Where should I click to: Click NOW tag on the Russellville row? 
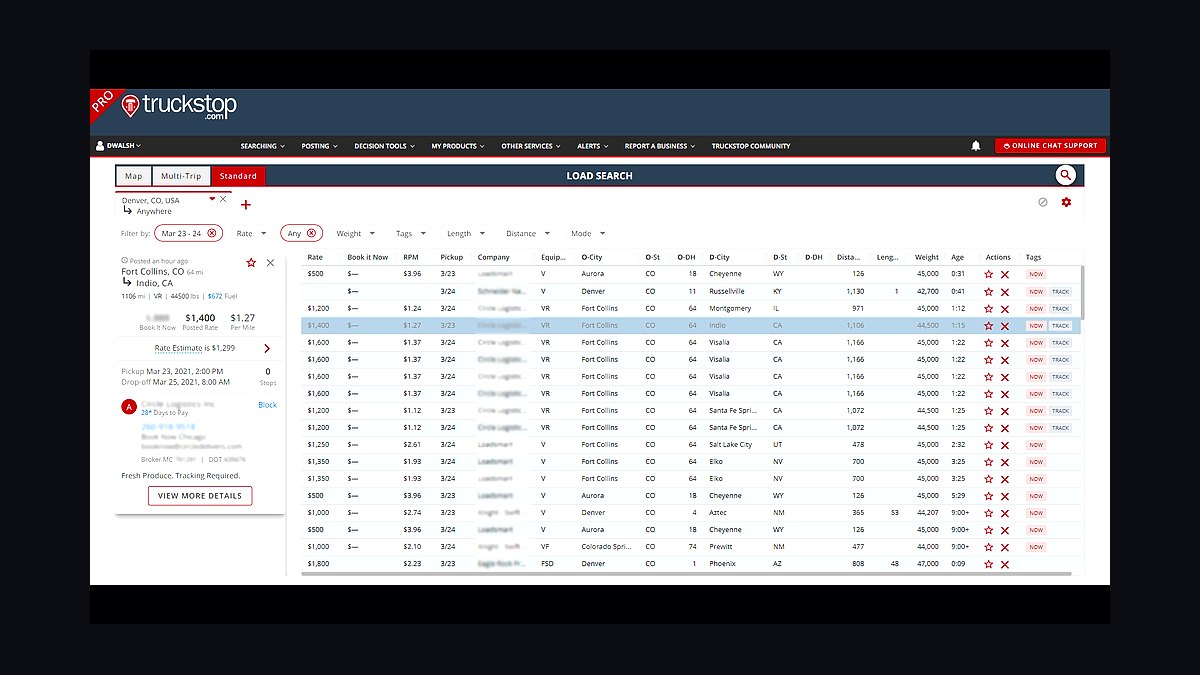pyautogui.click(x=1035, y=291)
